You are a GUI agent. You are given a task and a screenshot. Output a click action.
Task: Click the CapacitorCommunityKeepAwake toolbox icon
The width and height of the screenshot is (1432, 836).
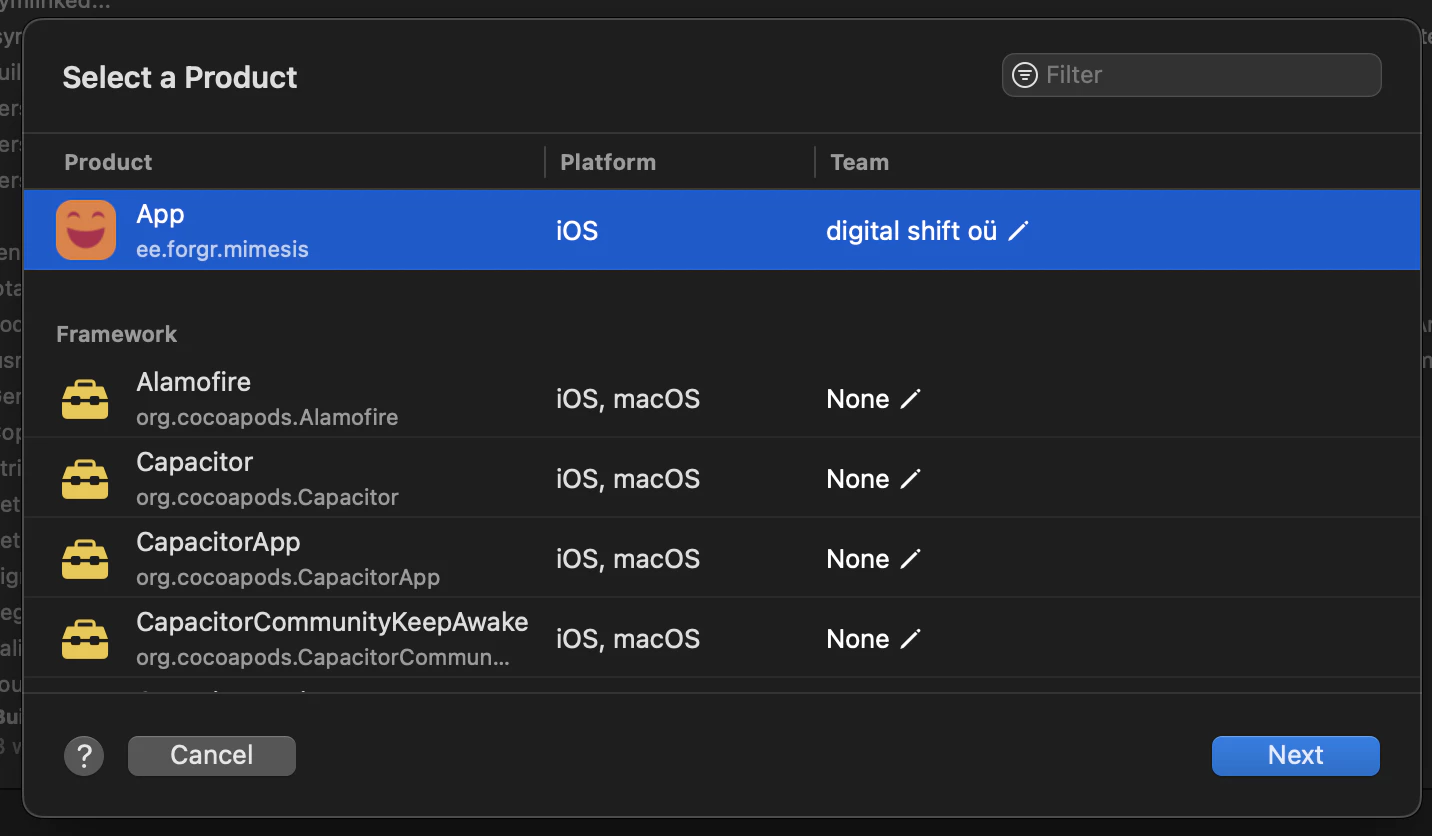85,638
